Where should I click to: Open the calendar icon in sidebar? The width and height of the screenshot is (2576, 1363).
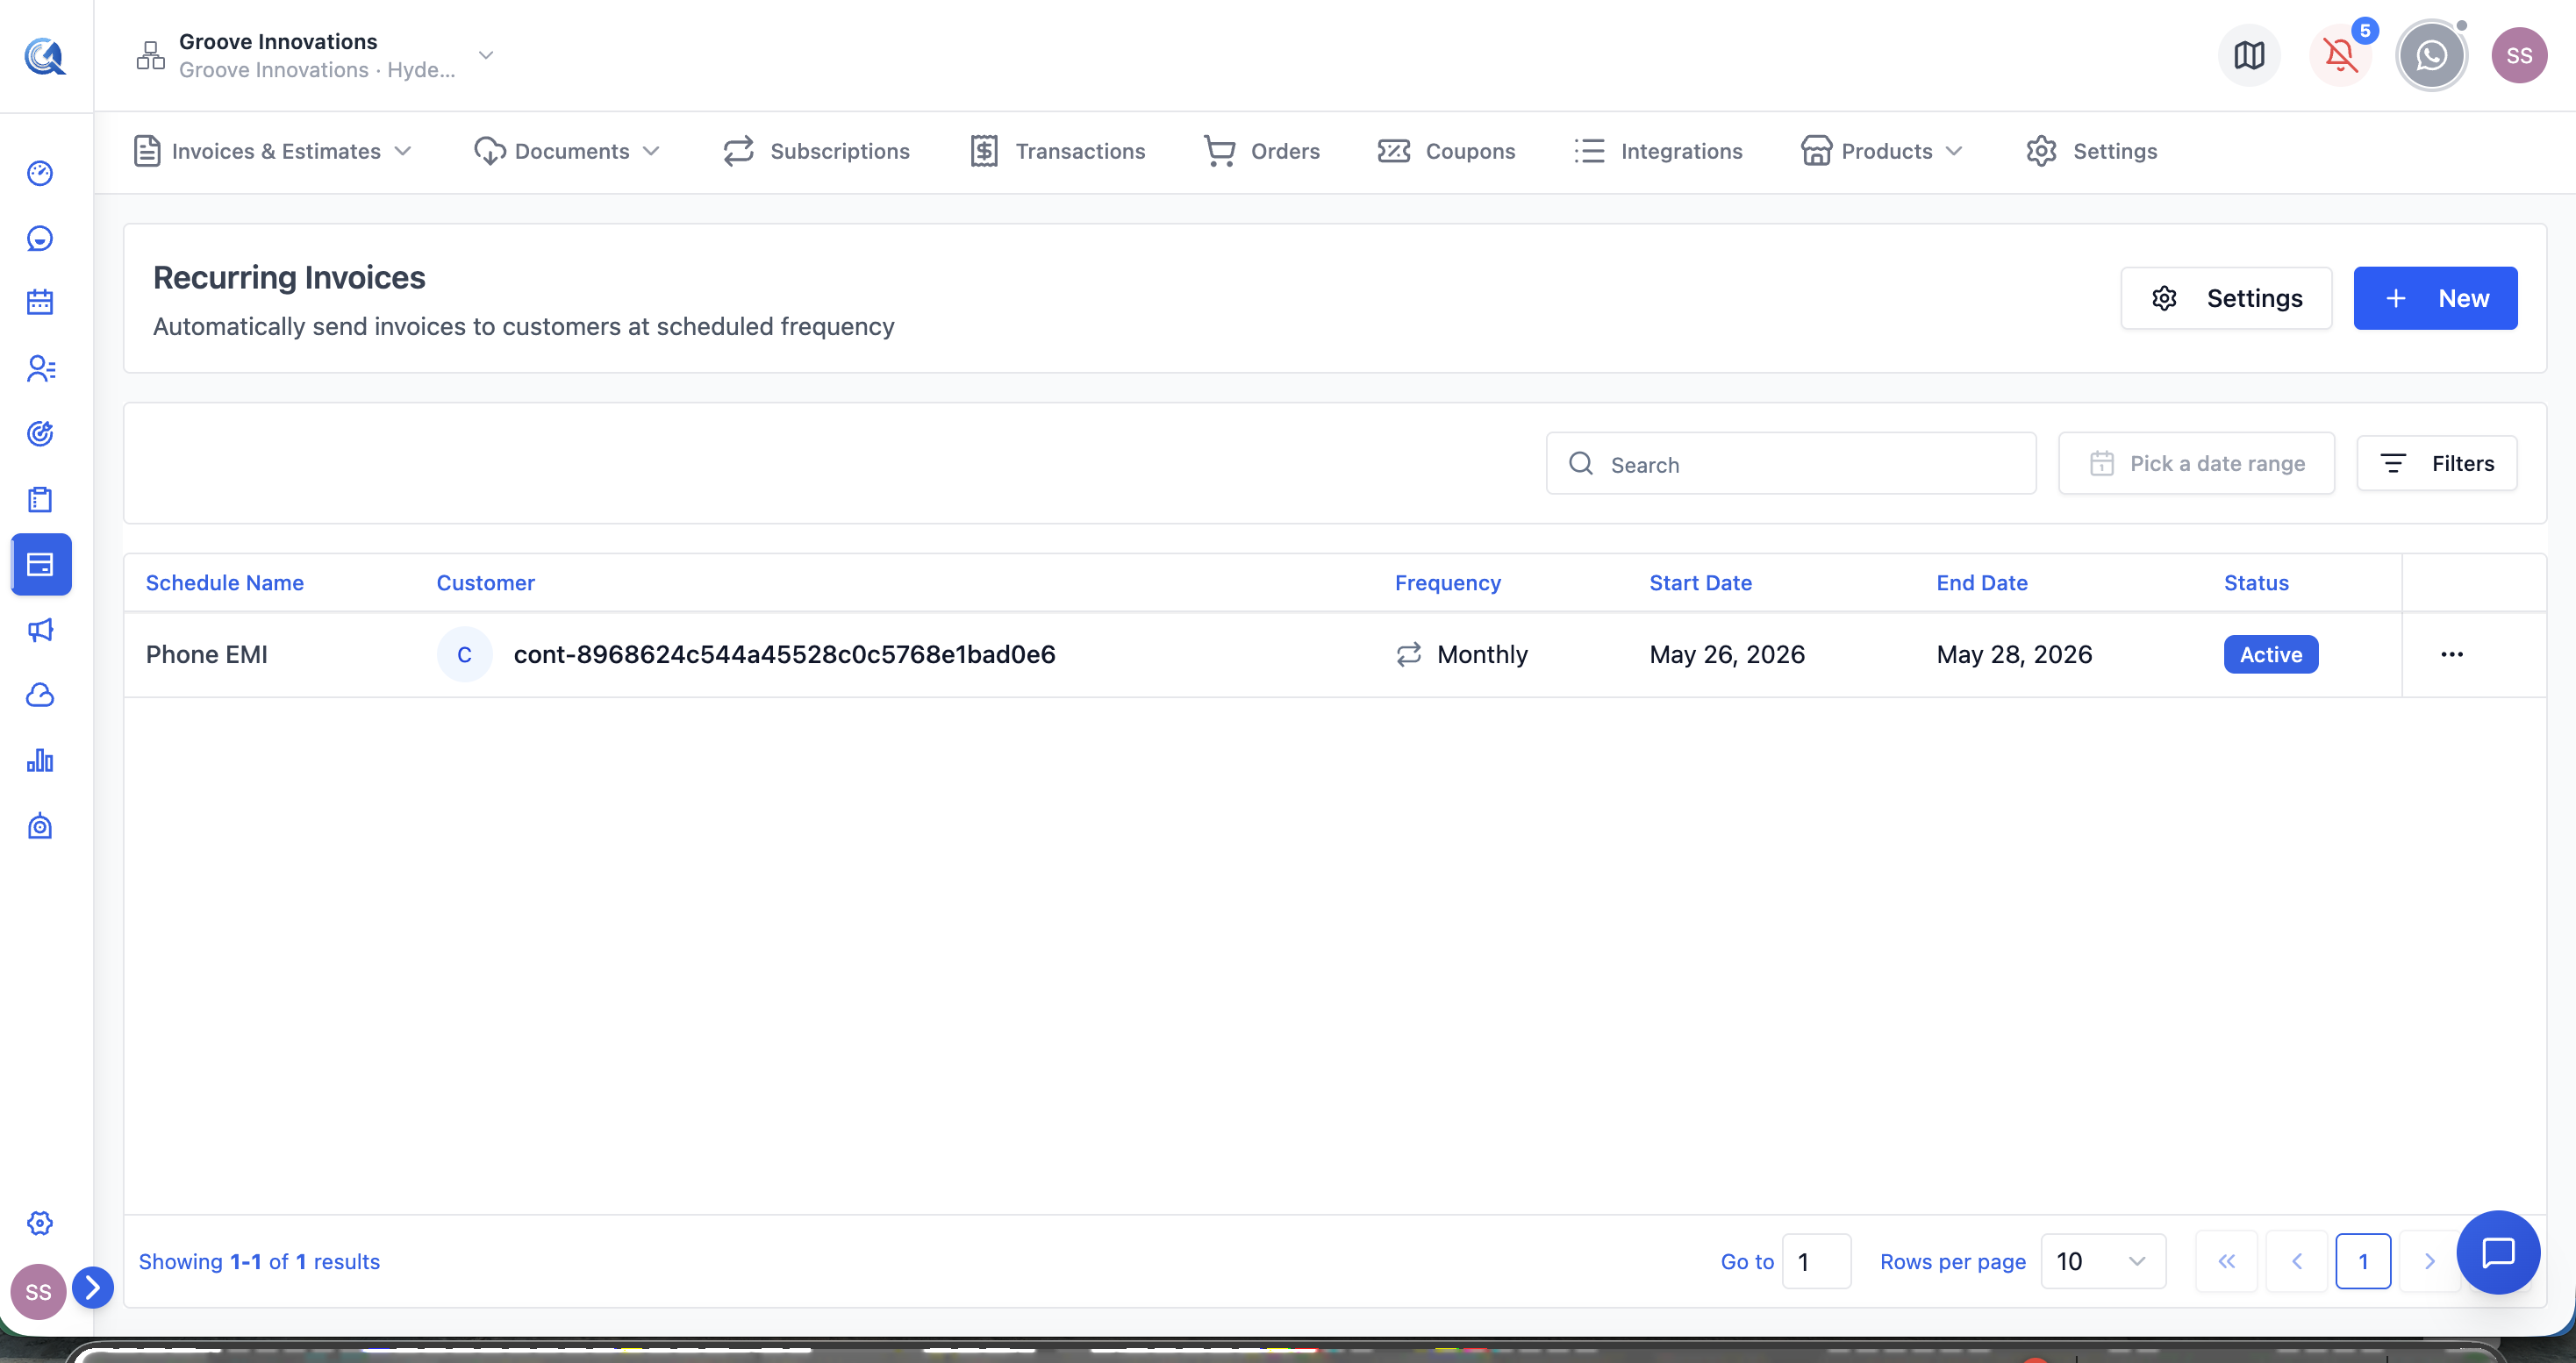tap(40, 302)
